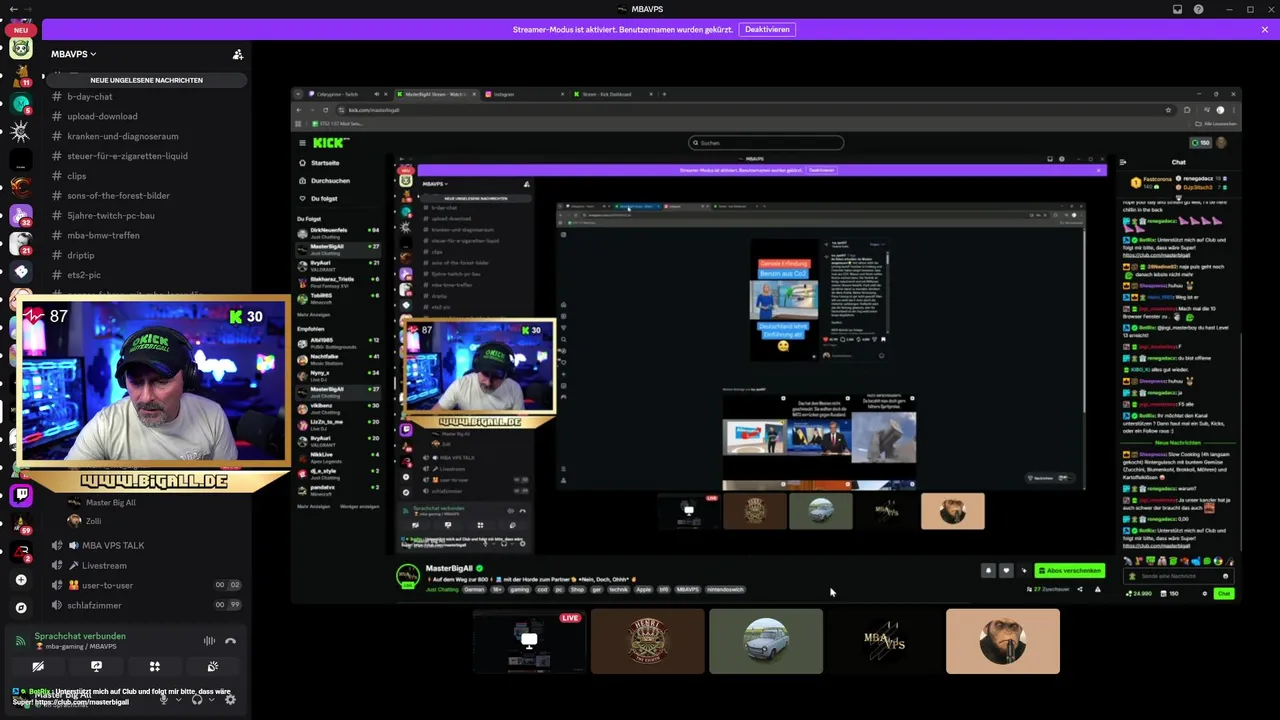Select the LIVE screen share thumbnail
1280x720 pixels.
tap(529, 641)
